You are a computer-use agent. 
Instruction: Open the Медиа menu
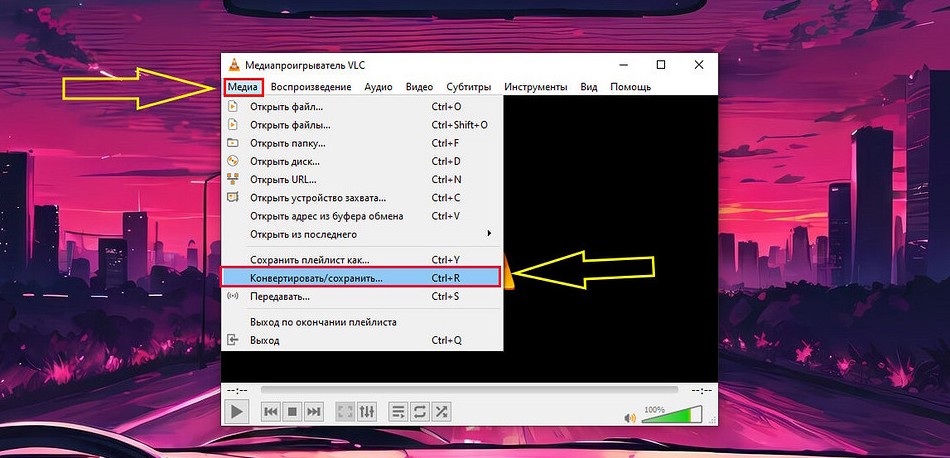coord(243,87)
